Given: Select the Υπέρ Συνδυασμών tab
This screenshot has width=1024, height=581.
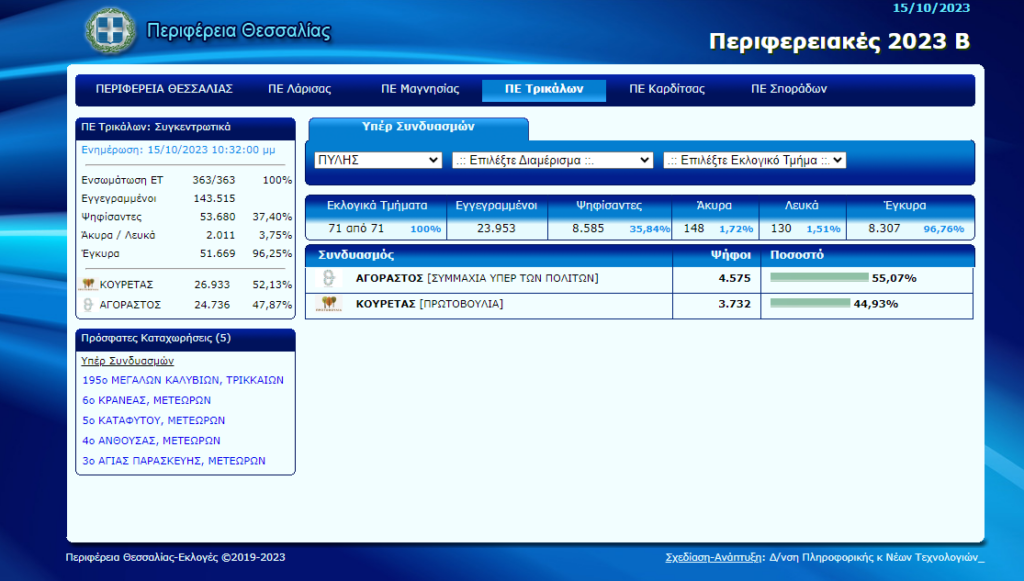Looking at the screenshot, I should [x=418, y=127].
